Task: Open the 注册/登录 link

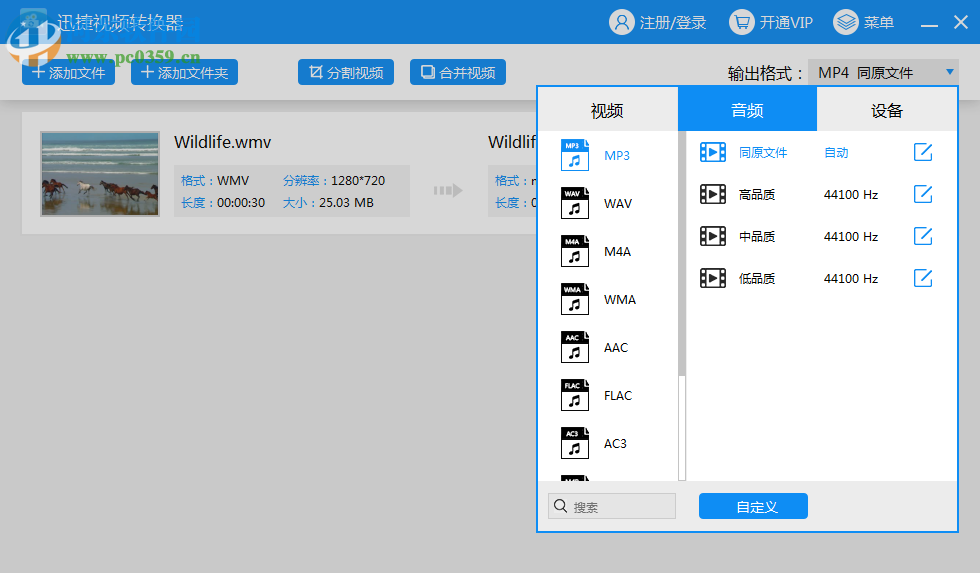Action: tap(672, 23)
